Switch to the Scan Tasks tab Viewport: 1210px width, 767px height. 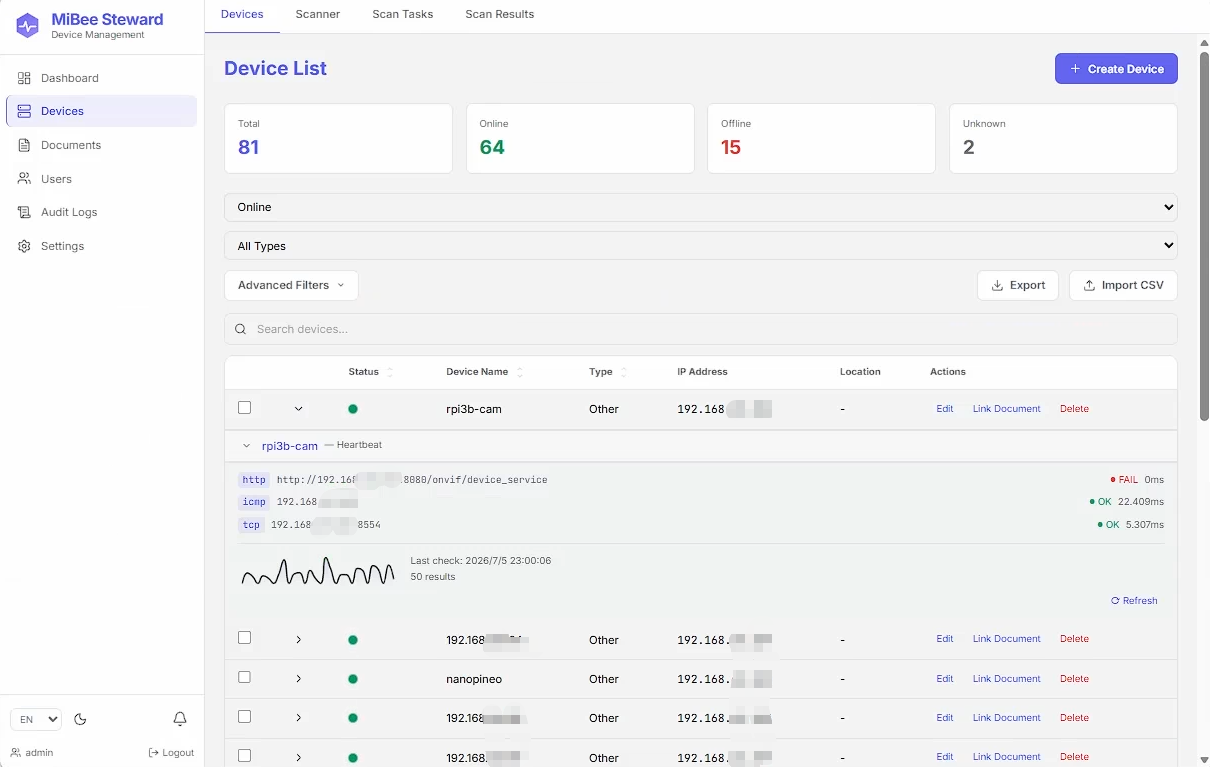coord(402,15)
